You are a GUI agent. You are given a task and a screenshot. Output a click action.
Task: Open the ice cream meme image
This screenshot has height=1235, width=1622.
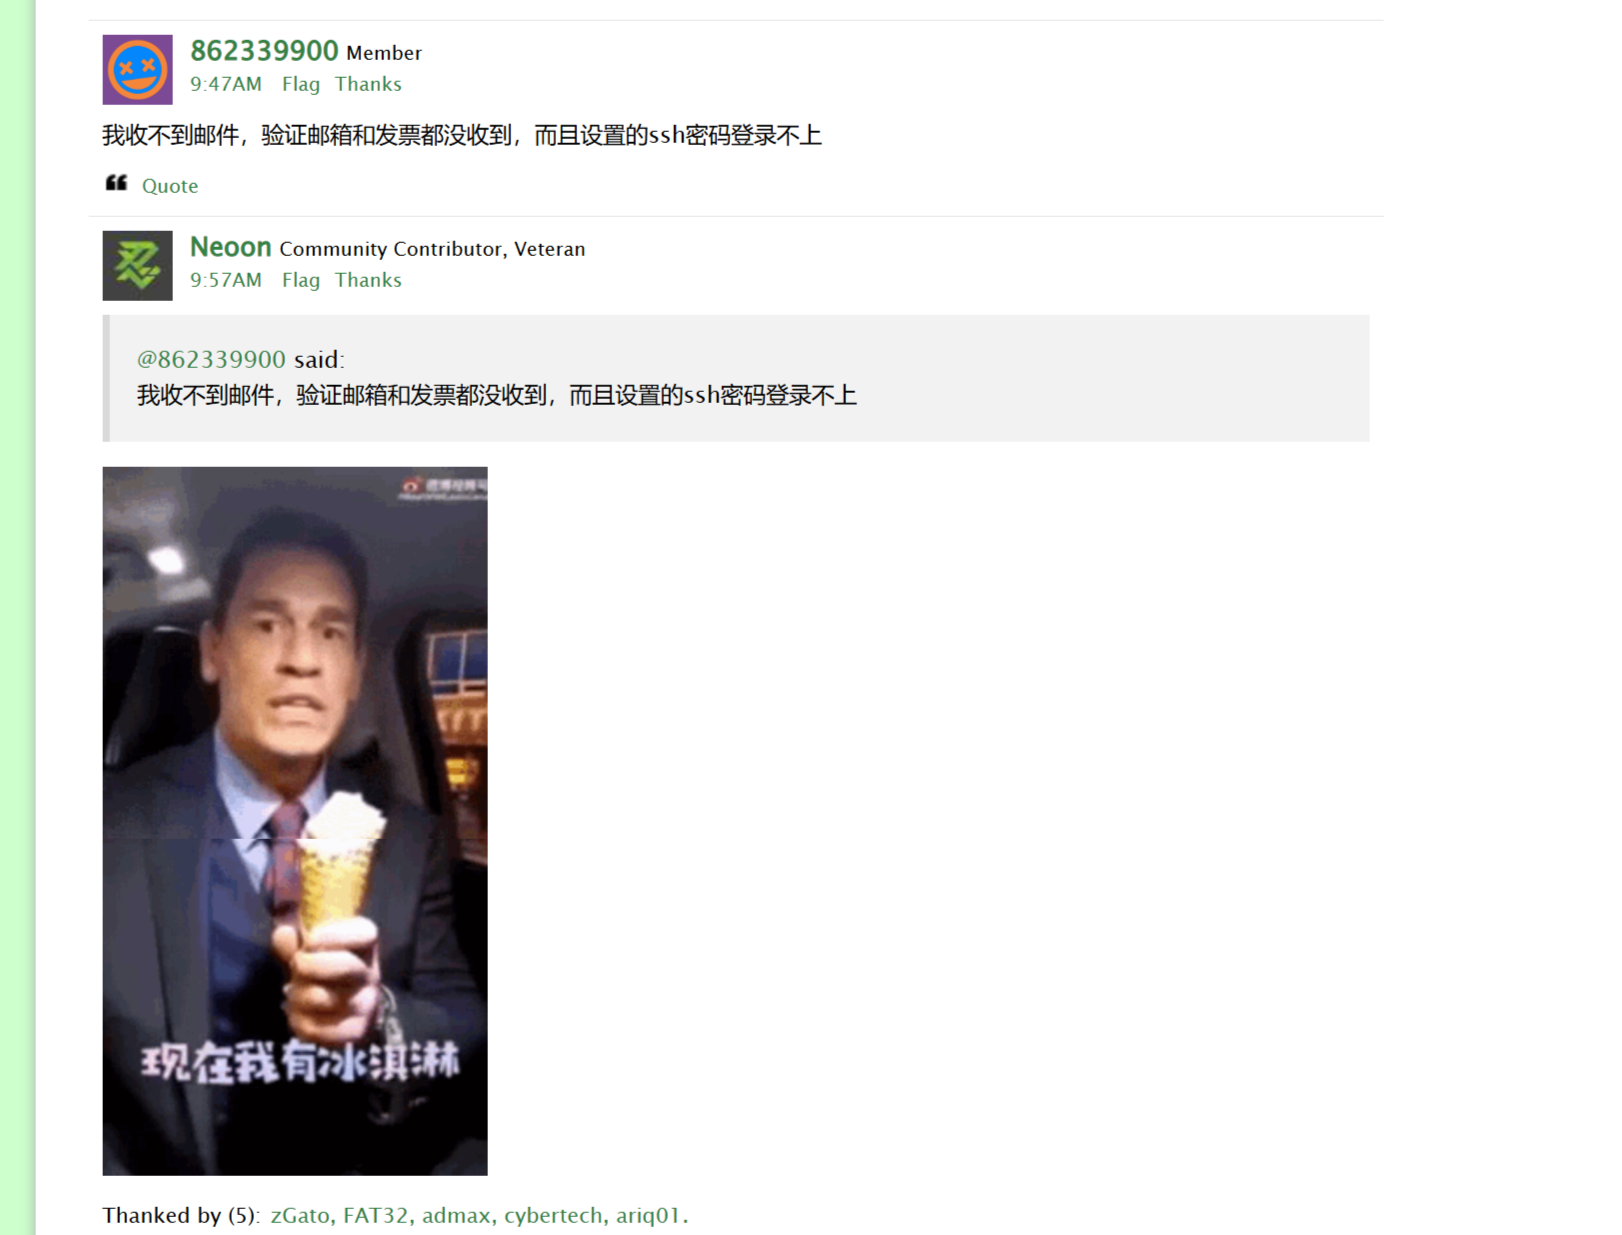[295, 821]
